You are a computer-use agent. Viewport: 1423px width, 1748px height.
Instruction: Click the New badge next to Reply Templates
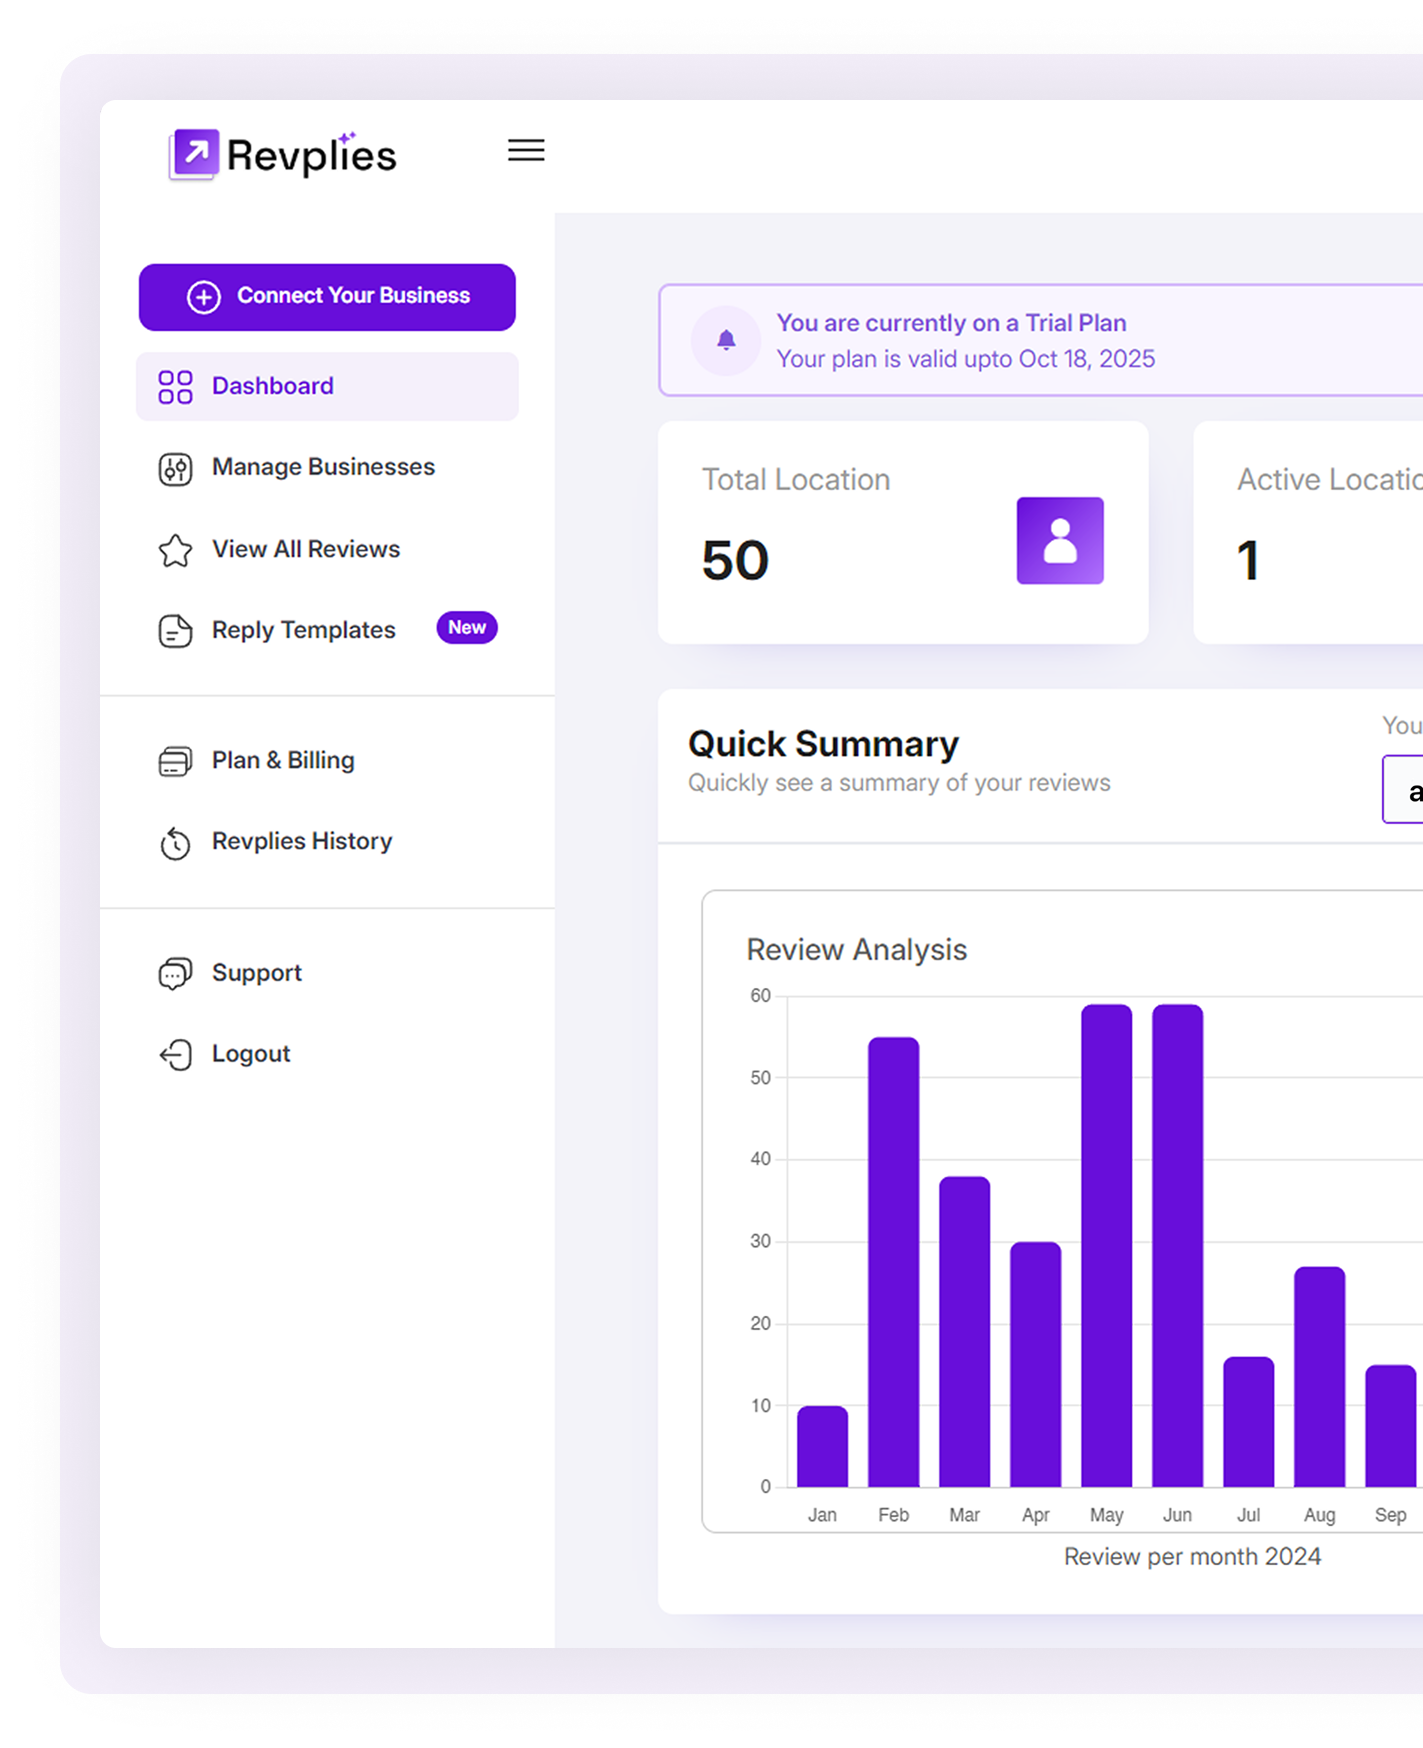point(466,628)
